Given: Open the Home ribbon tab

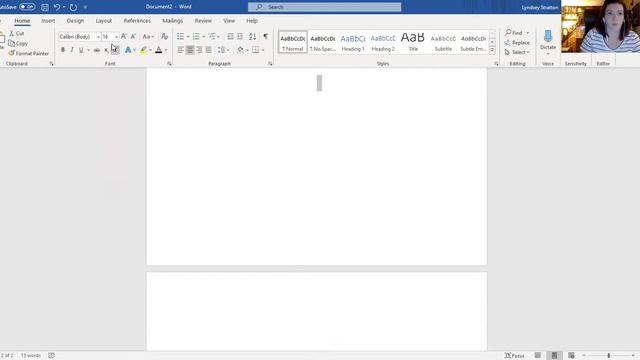Looking at the screenshot, I should pos(22,20).
